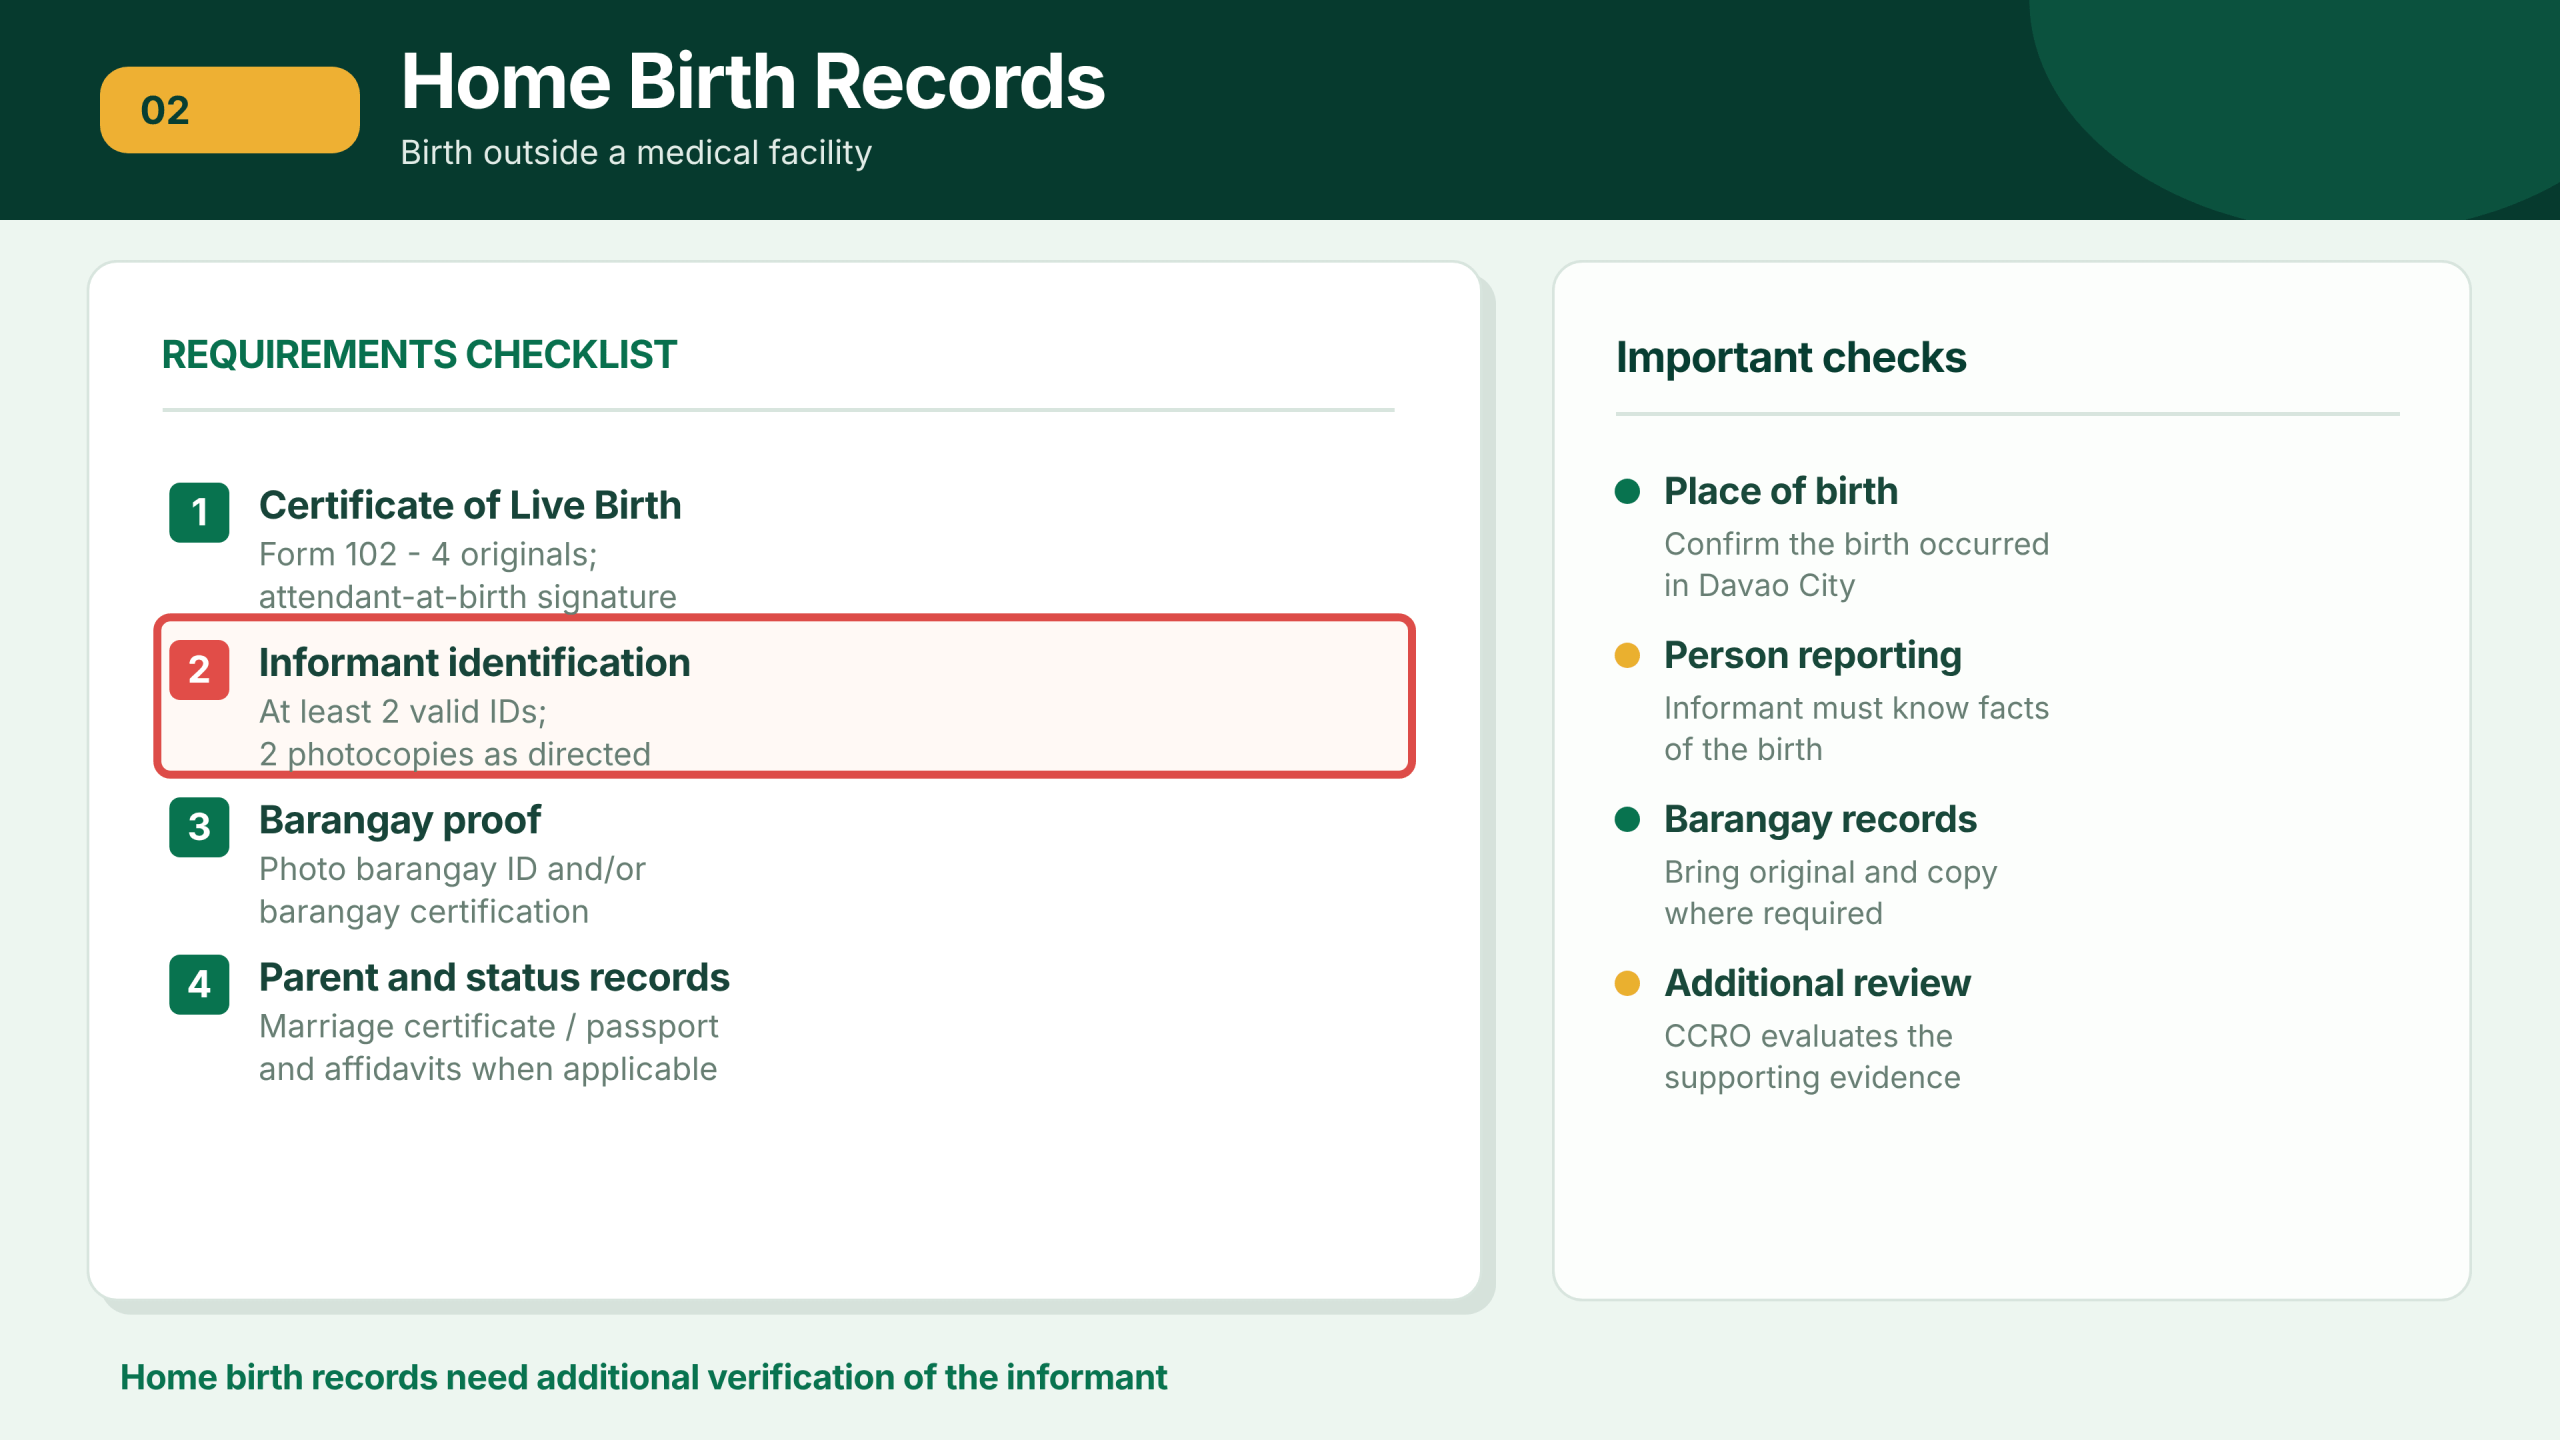Click text Informant must know facts
Viewport: 2560px width, 1440px height.
pyautogui.click(x=1857, y=708)
